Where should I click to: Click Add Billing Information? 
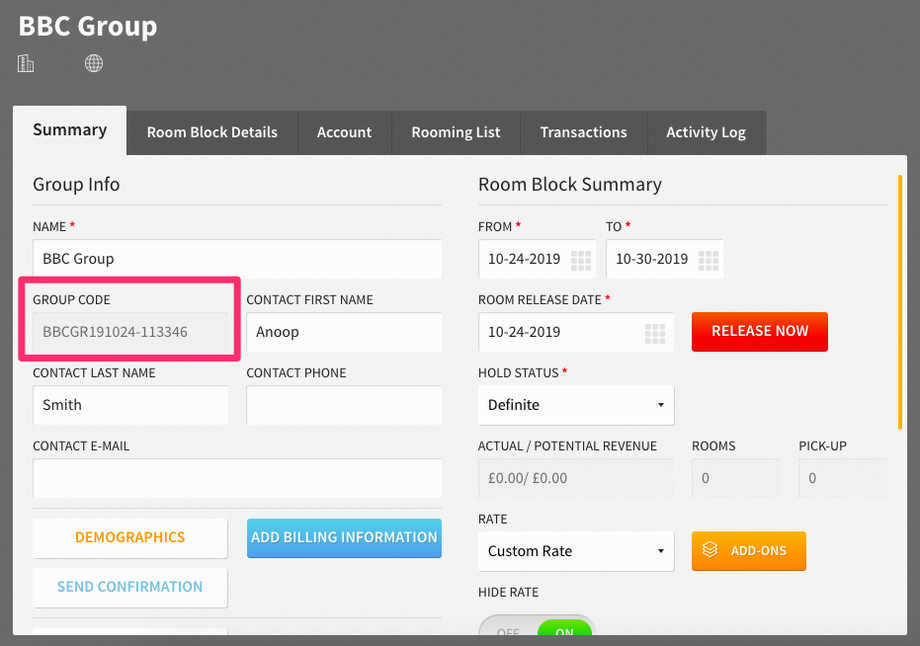[x=344, y=537]
